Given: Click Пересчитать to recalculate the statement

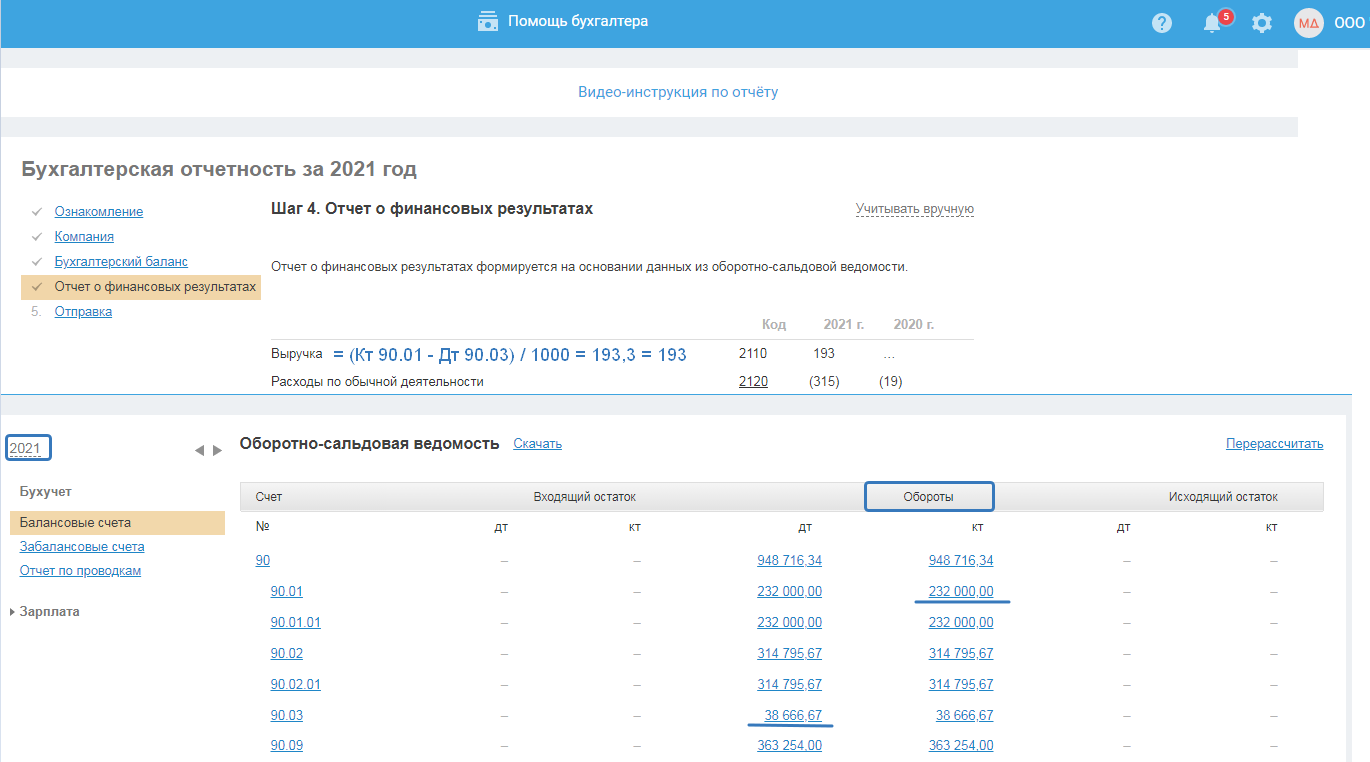Looking at the screenshot, I should pos(1274,444).
